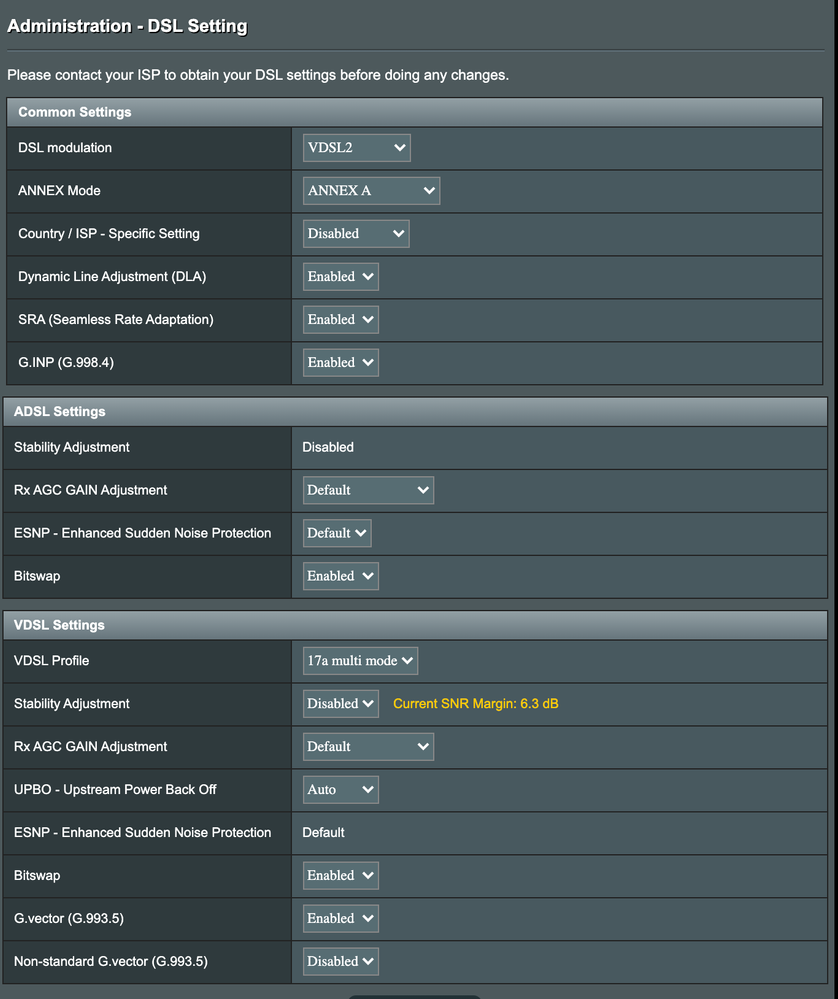Disable Dynamic Line Adjustment (DLA)

pyautogui.click(x=340, y=276)
